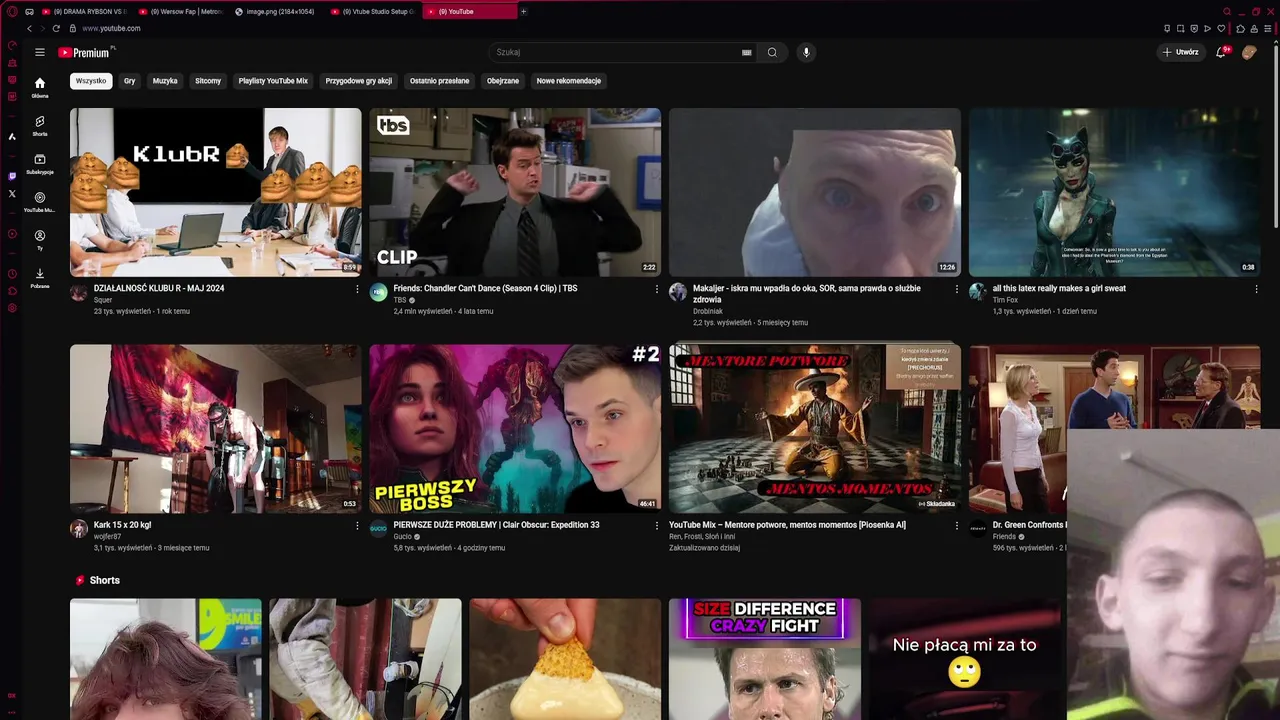Open Subskrypcje in the left sidebar
1280x720 pixels.
pyautogui.click(x=40, y=163)
